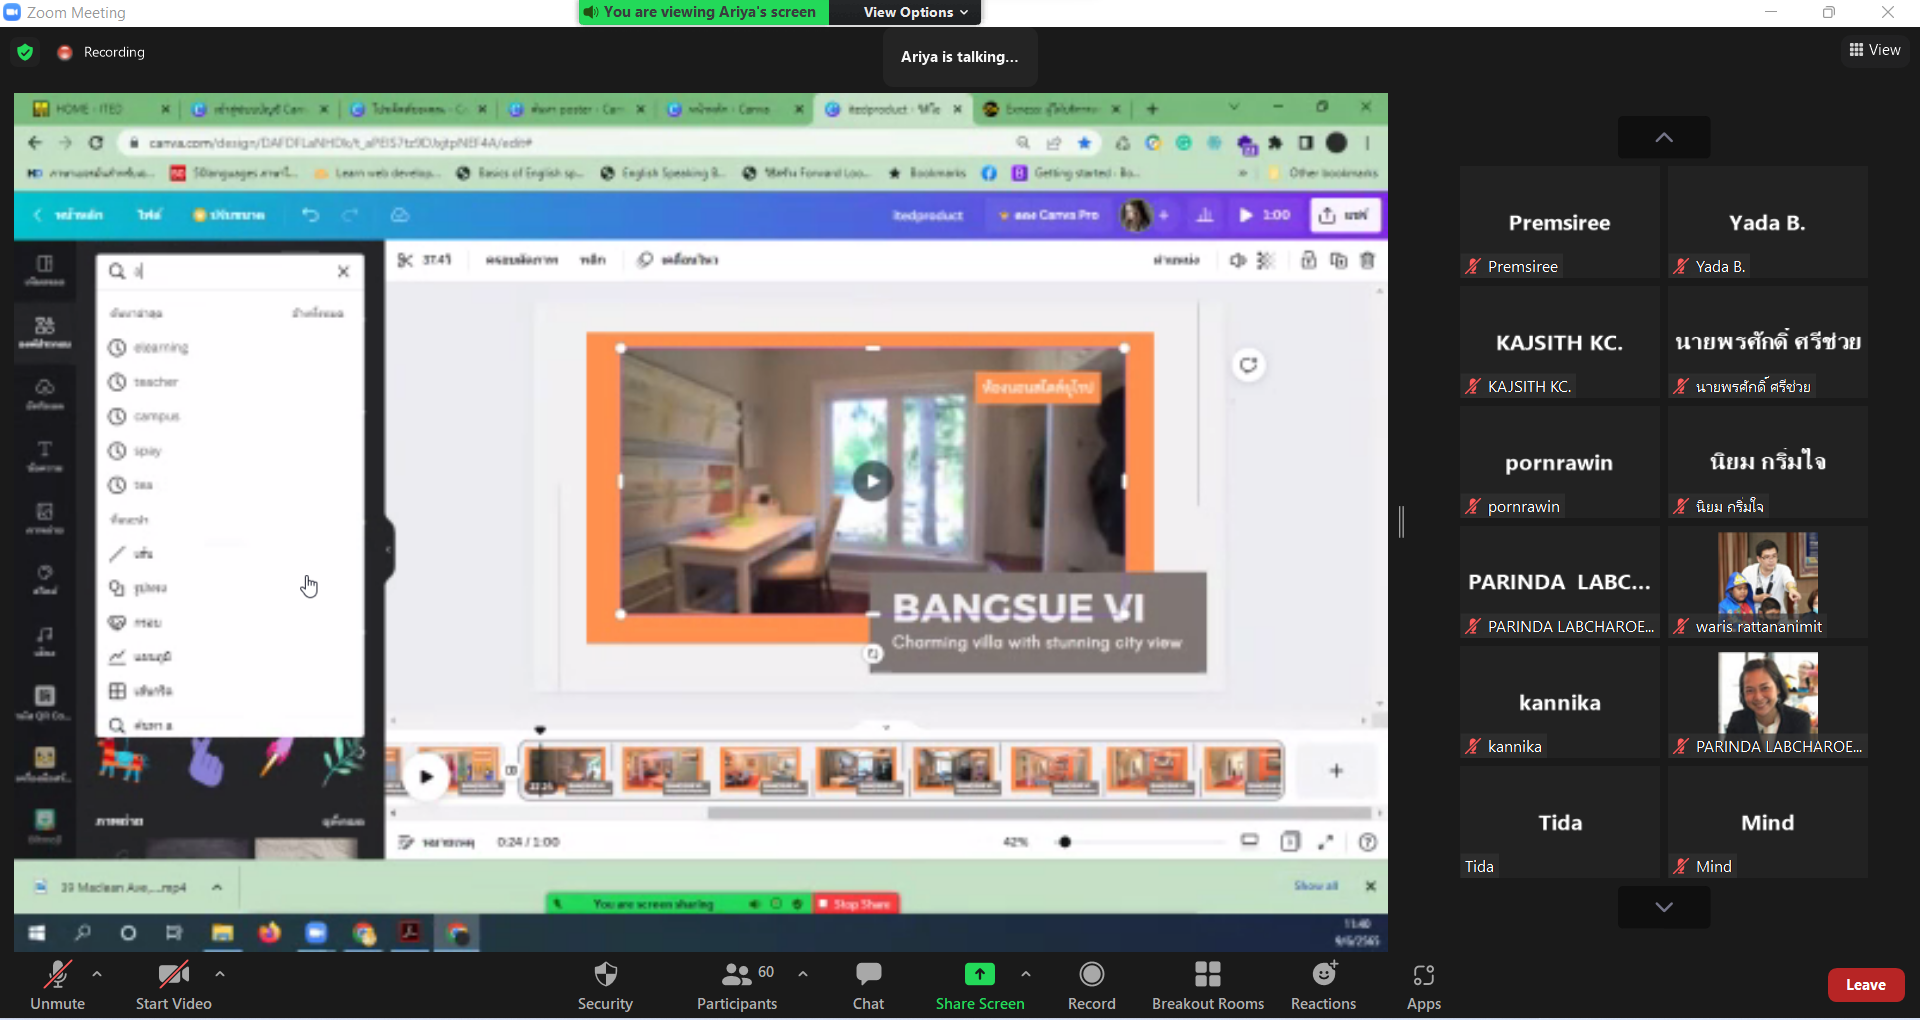This screenshot has height=1020, width=1920.
Task: Expand Participants options caret
Action: coord(803,973)
